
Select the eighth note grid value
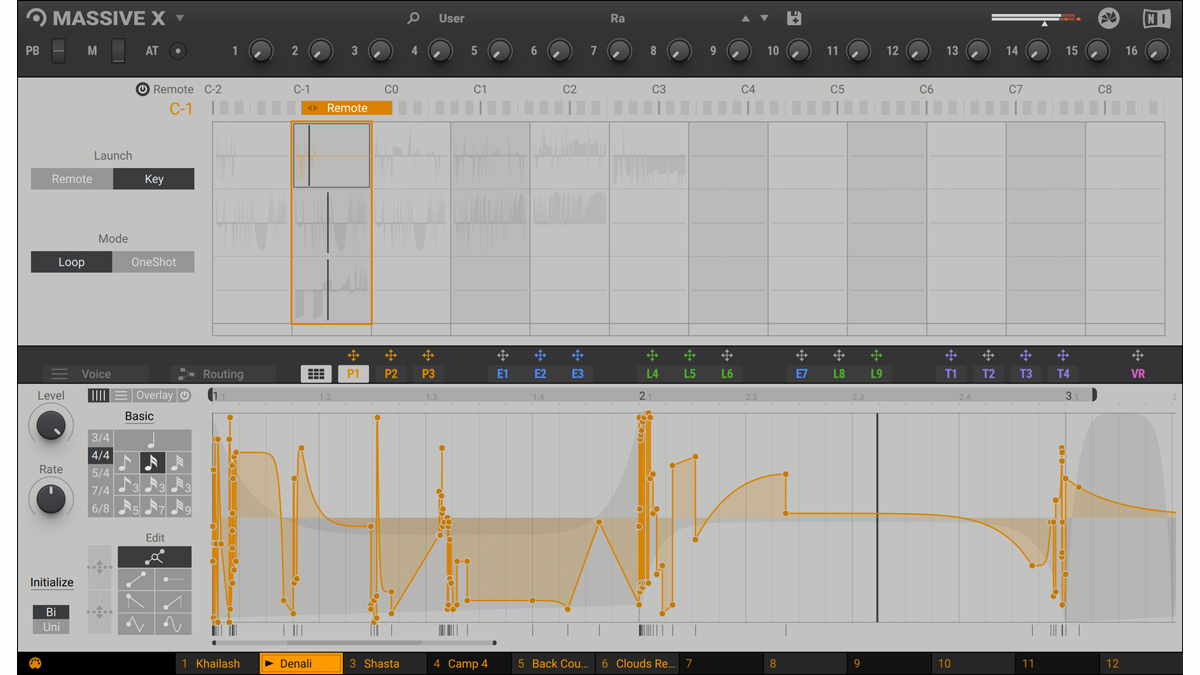126,463
